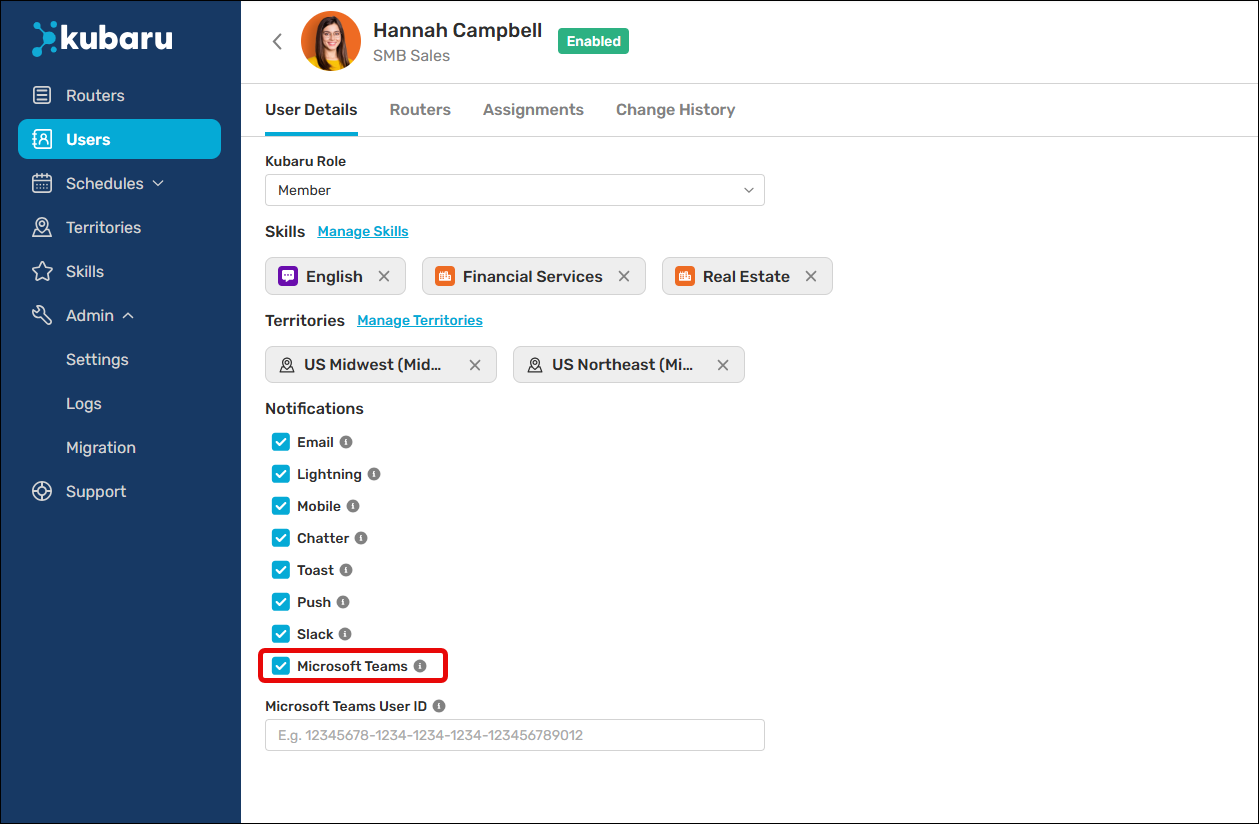
Task: Remove US Midwest territory chip
Action: click(x=475, y=365)
